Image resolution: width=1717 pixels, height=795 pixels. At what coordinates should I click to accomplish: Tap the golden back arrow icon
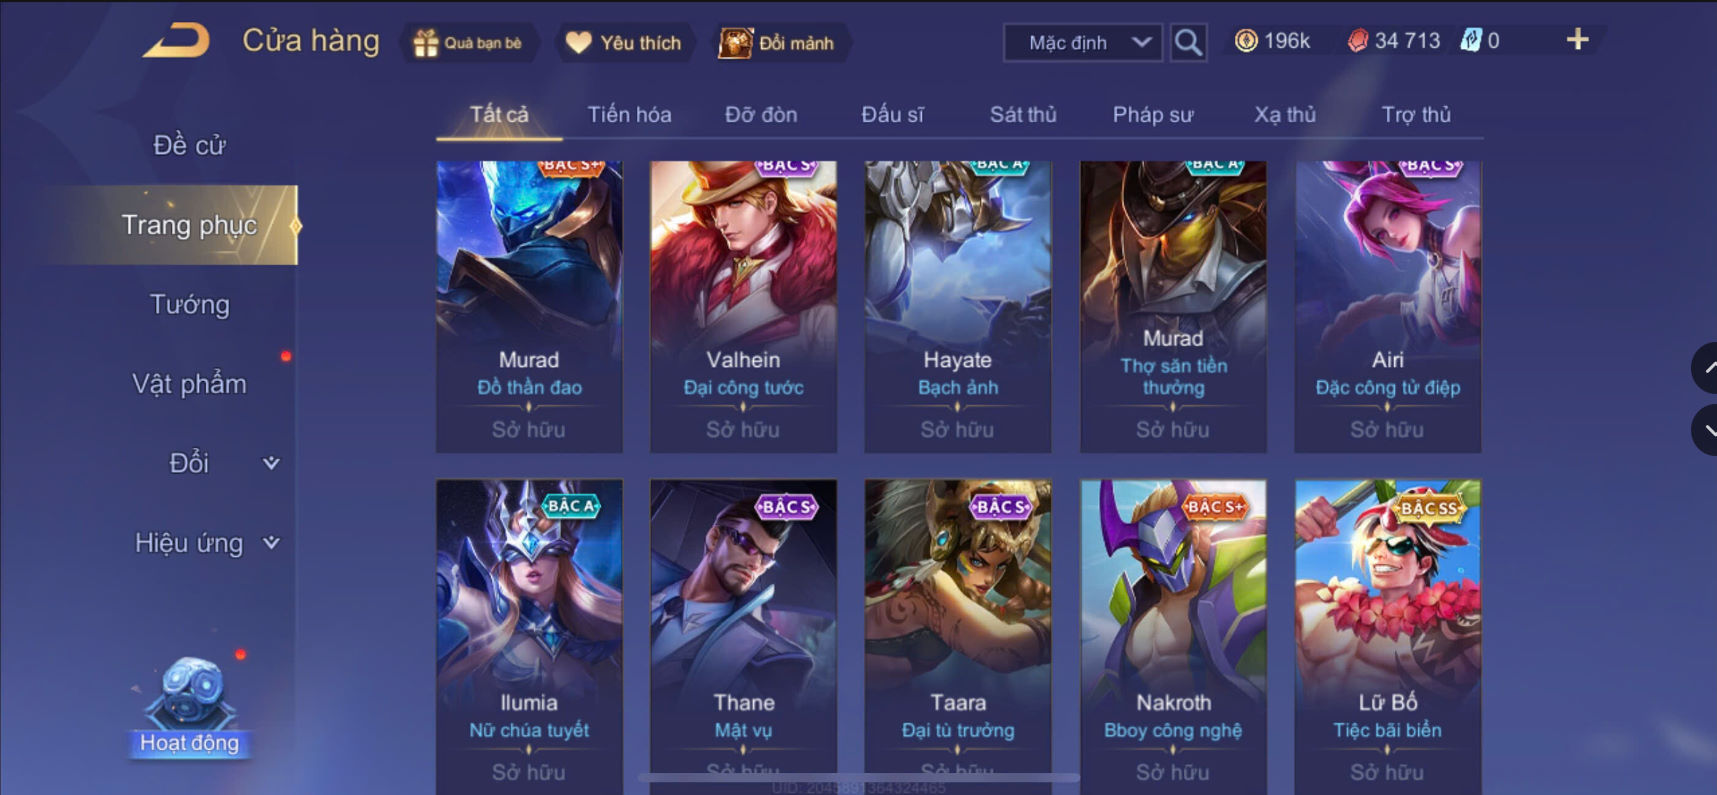click(177, 41)
